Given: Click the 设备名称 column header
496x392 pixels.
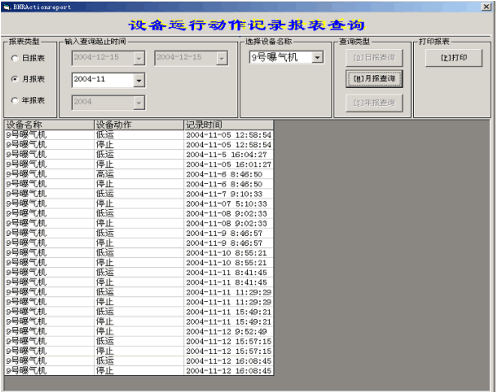Looking at the screenshot, I should pyautogui.click(x=49, y=125).
